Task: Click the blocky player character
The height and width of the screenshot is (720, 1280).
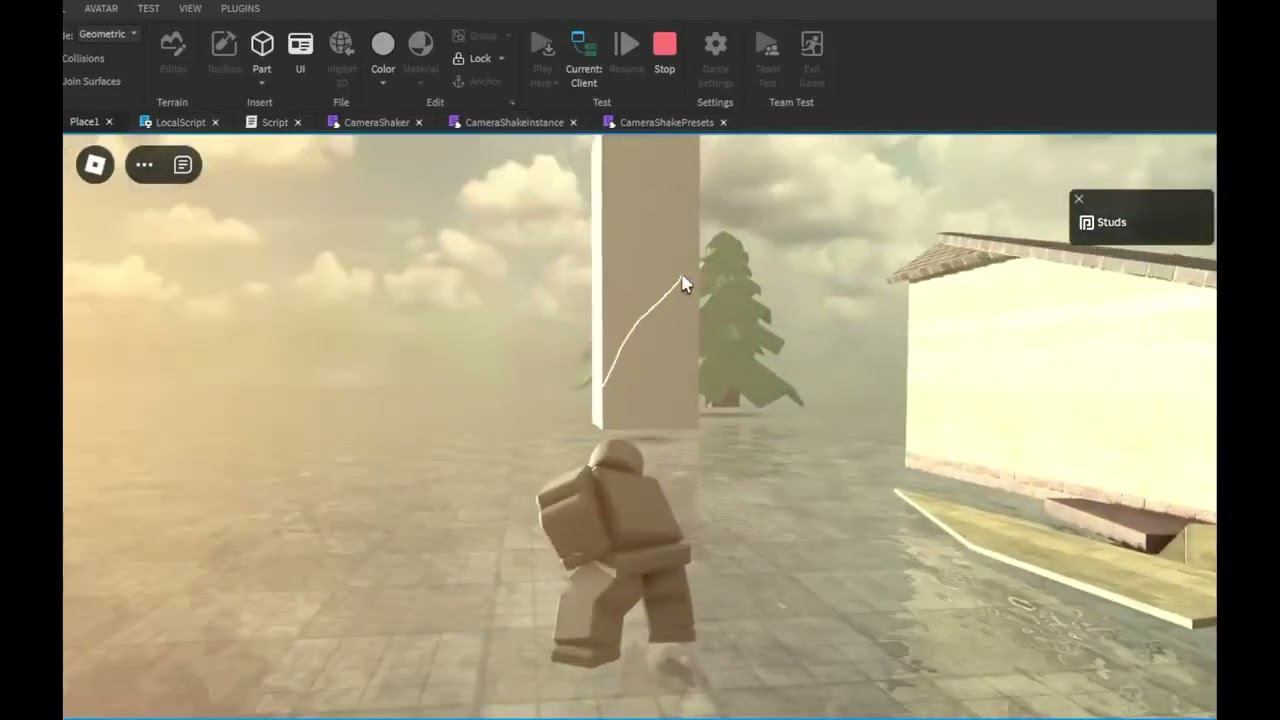Action: pos(614,554)
